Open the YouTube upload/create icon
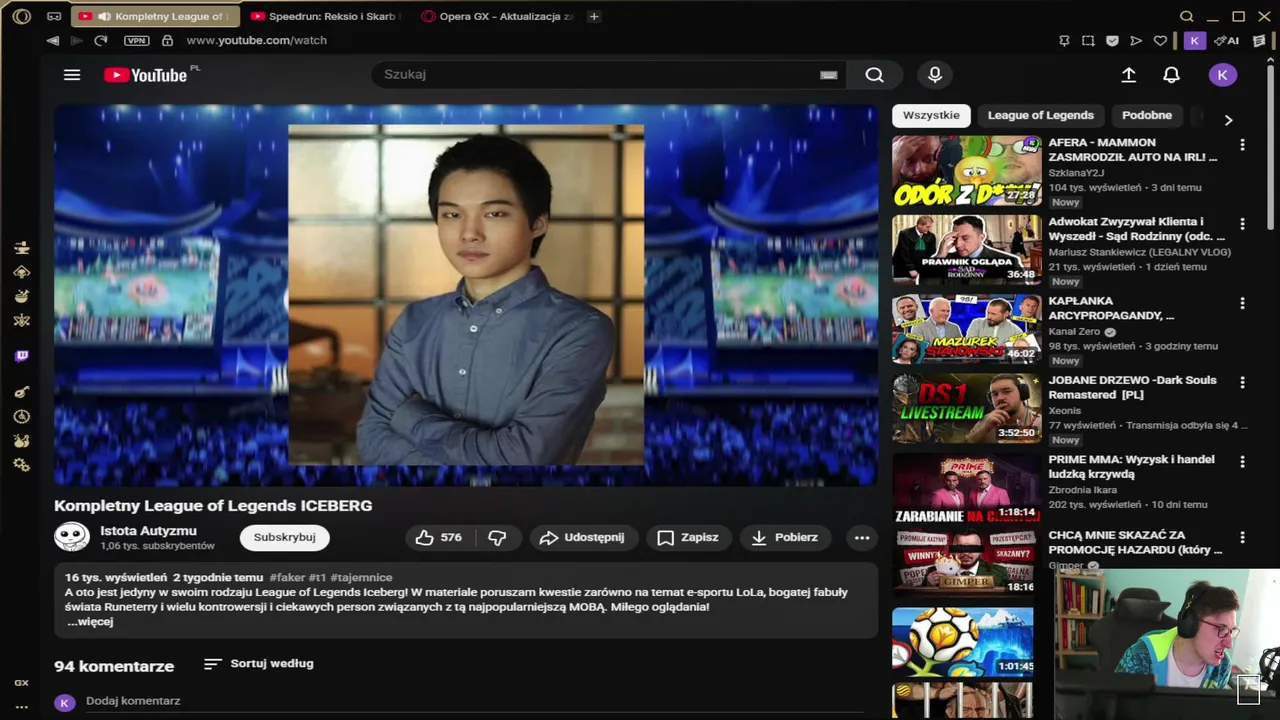The image size is (1280, 720). pos(1128,75)
